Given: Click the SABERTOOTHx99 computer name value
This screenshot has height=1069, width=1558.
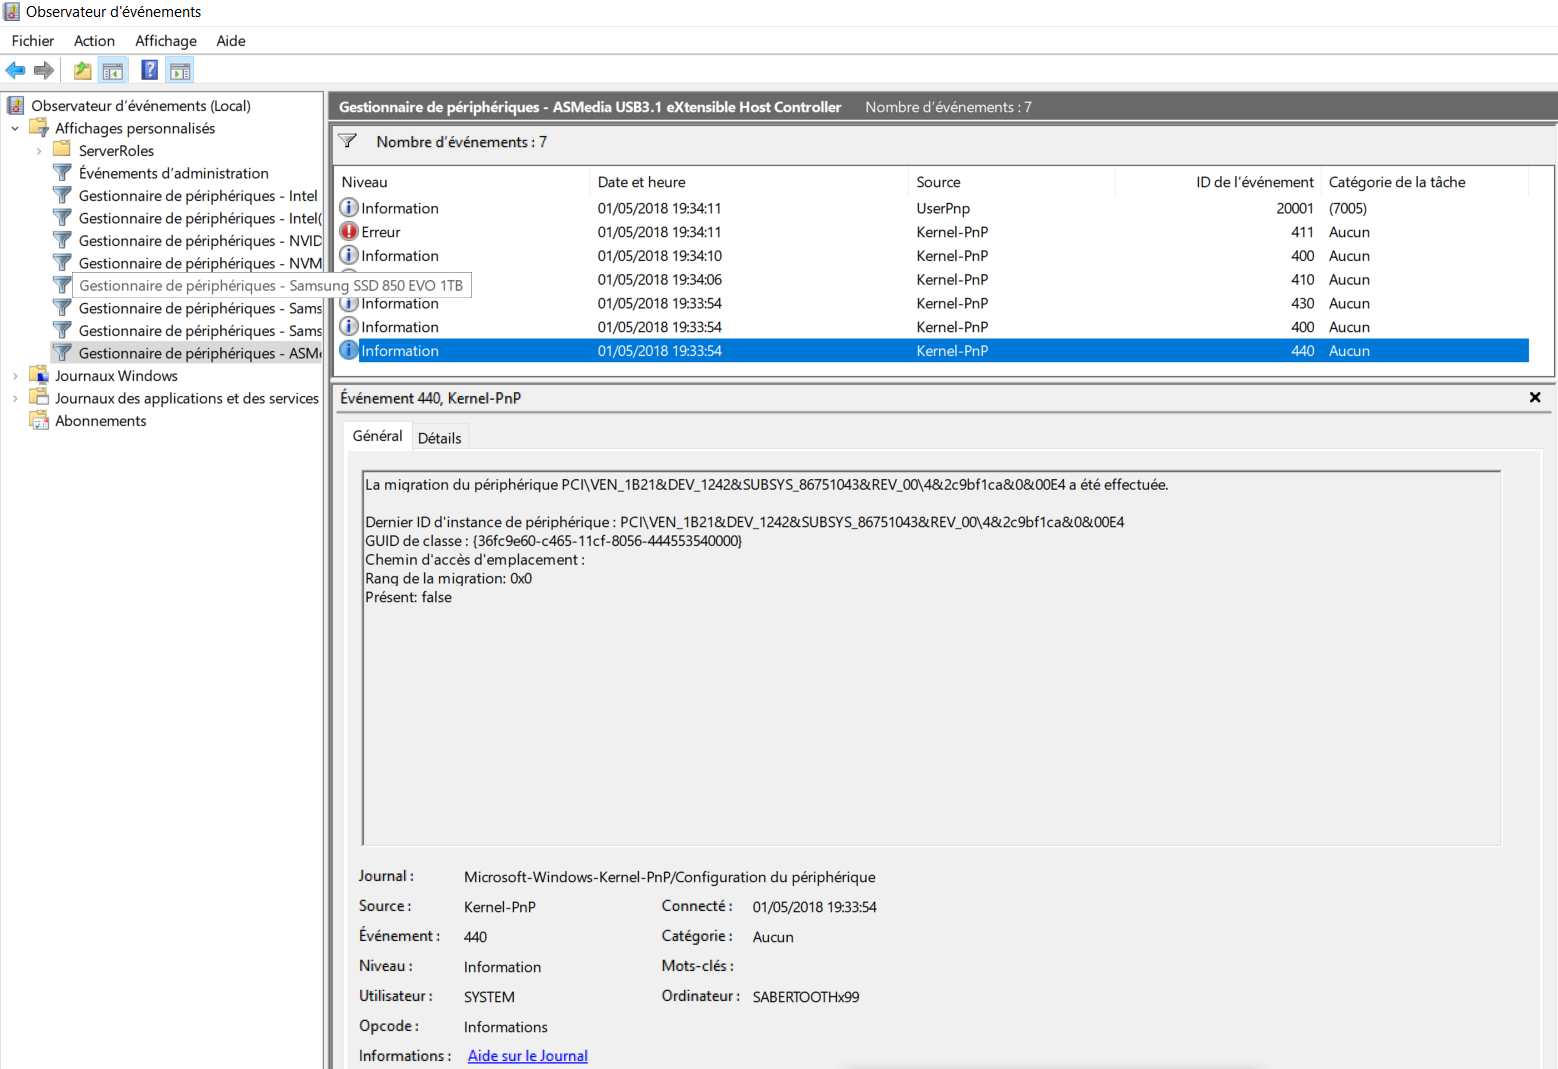Looking at the screenshot, I should 806,997.
